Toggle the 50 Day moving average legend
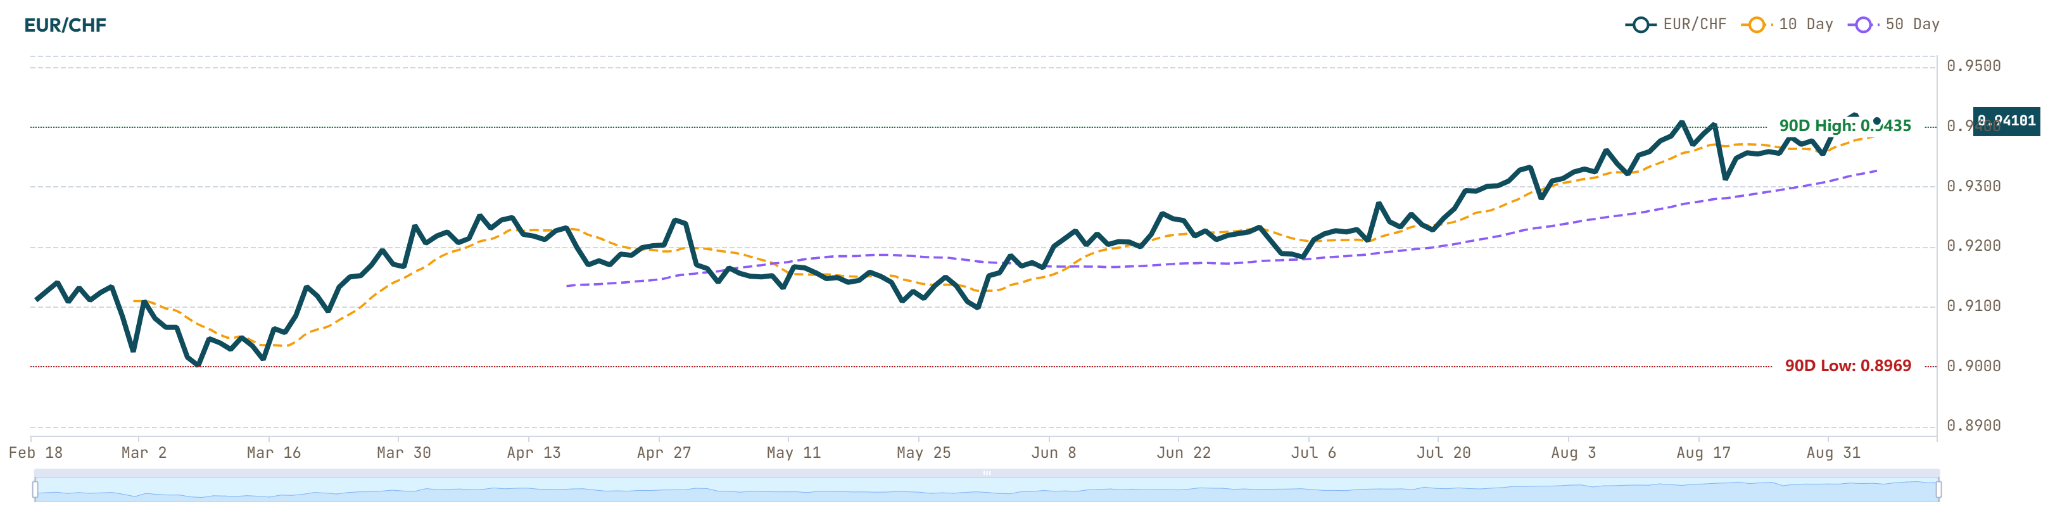 coord(1894,25)
